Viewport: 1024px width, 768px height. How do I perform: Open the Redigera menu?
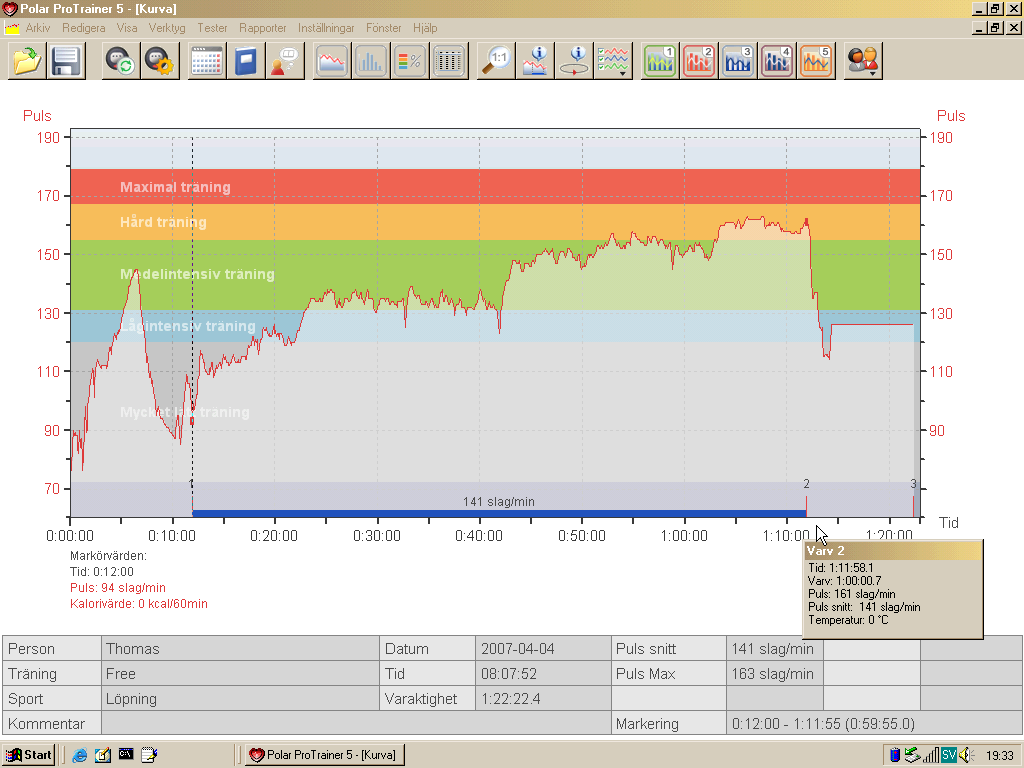(x=84, y=28)
